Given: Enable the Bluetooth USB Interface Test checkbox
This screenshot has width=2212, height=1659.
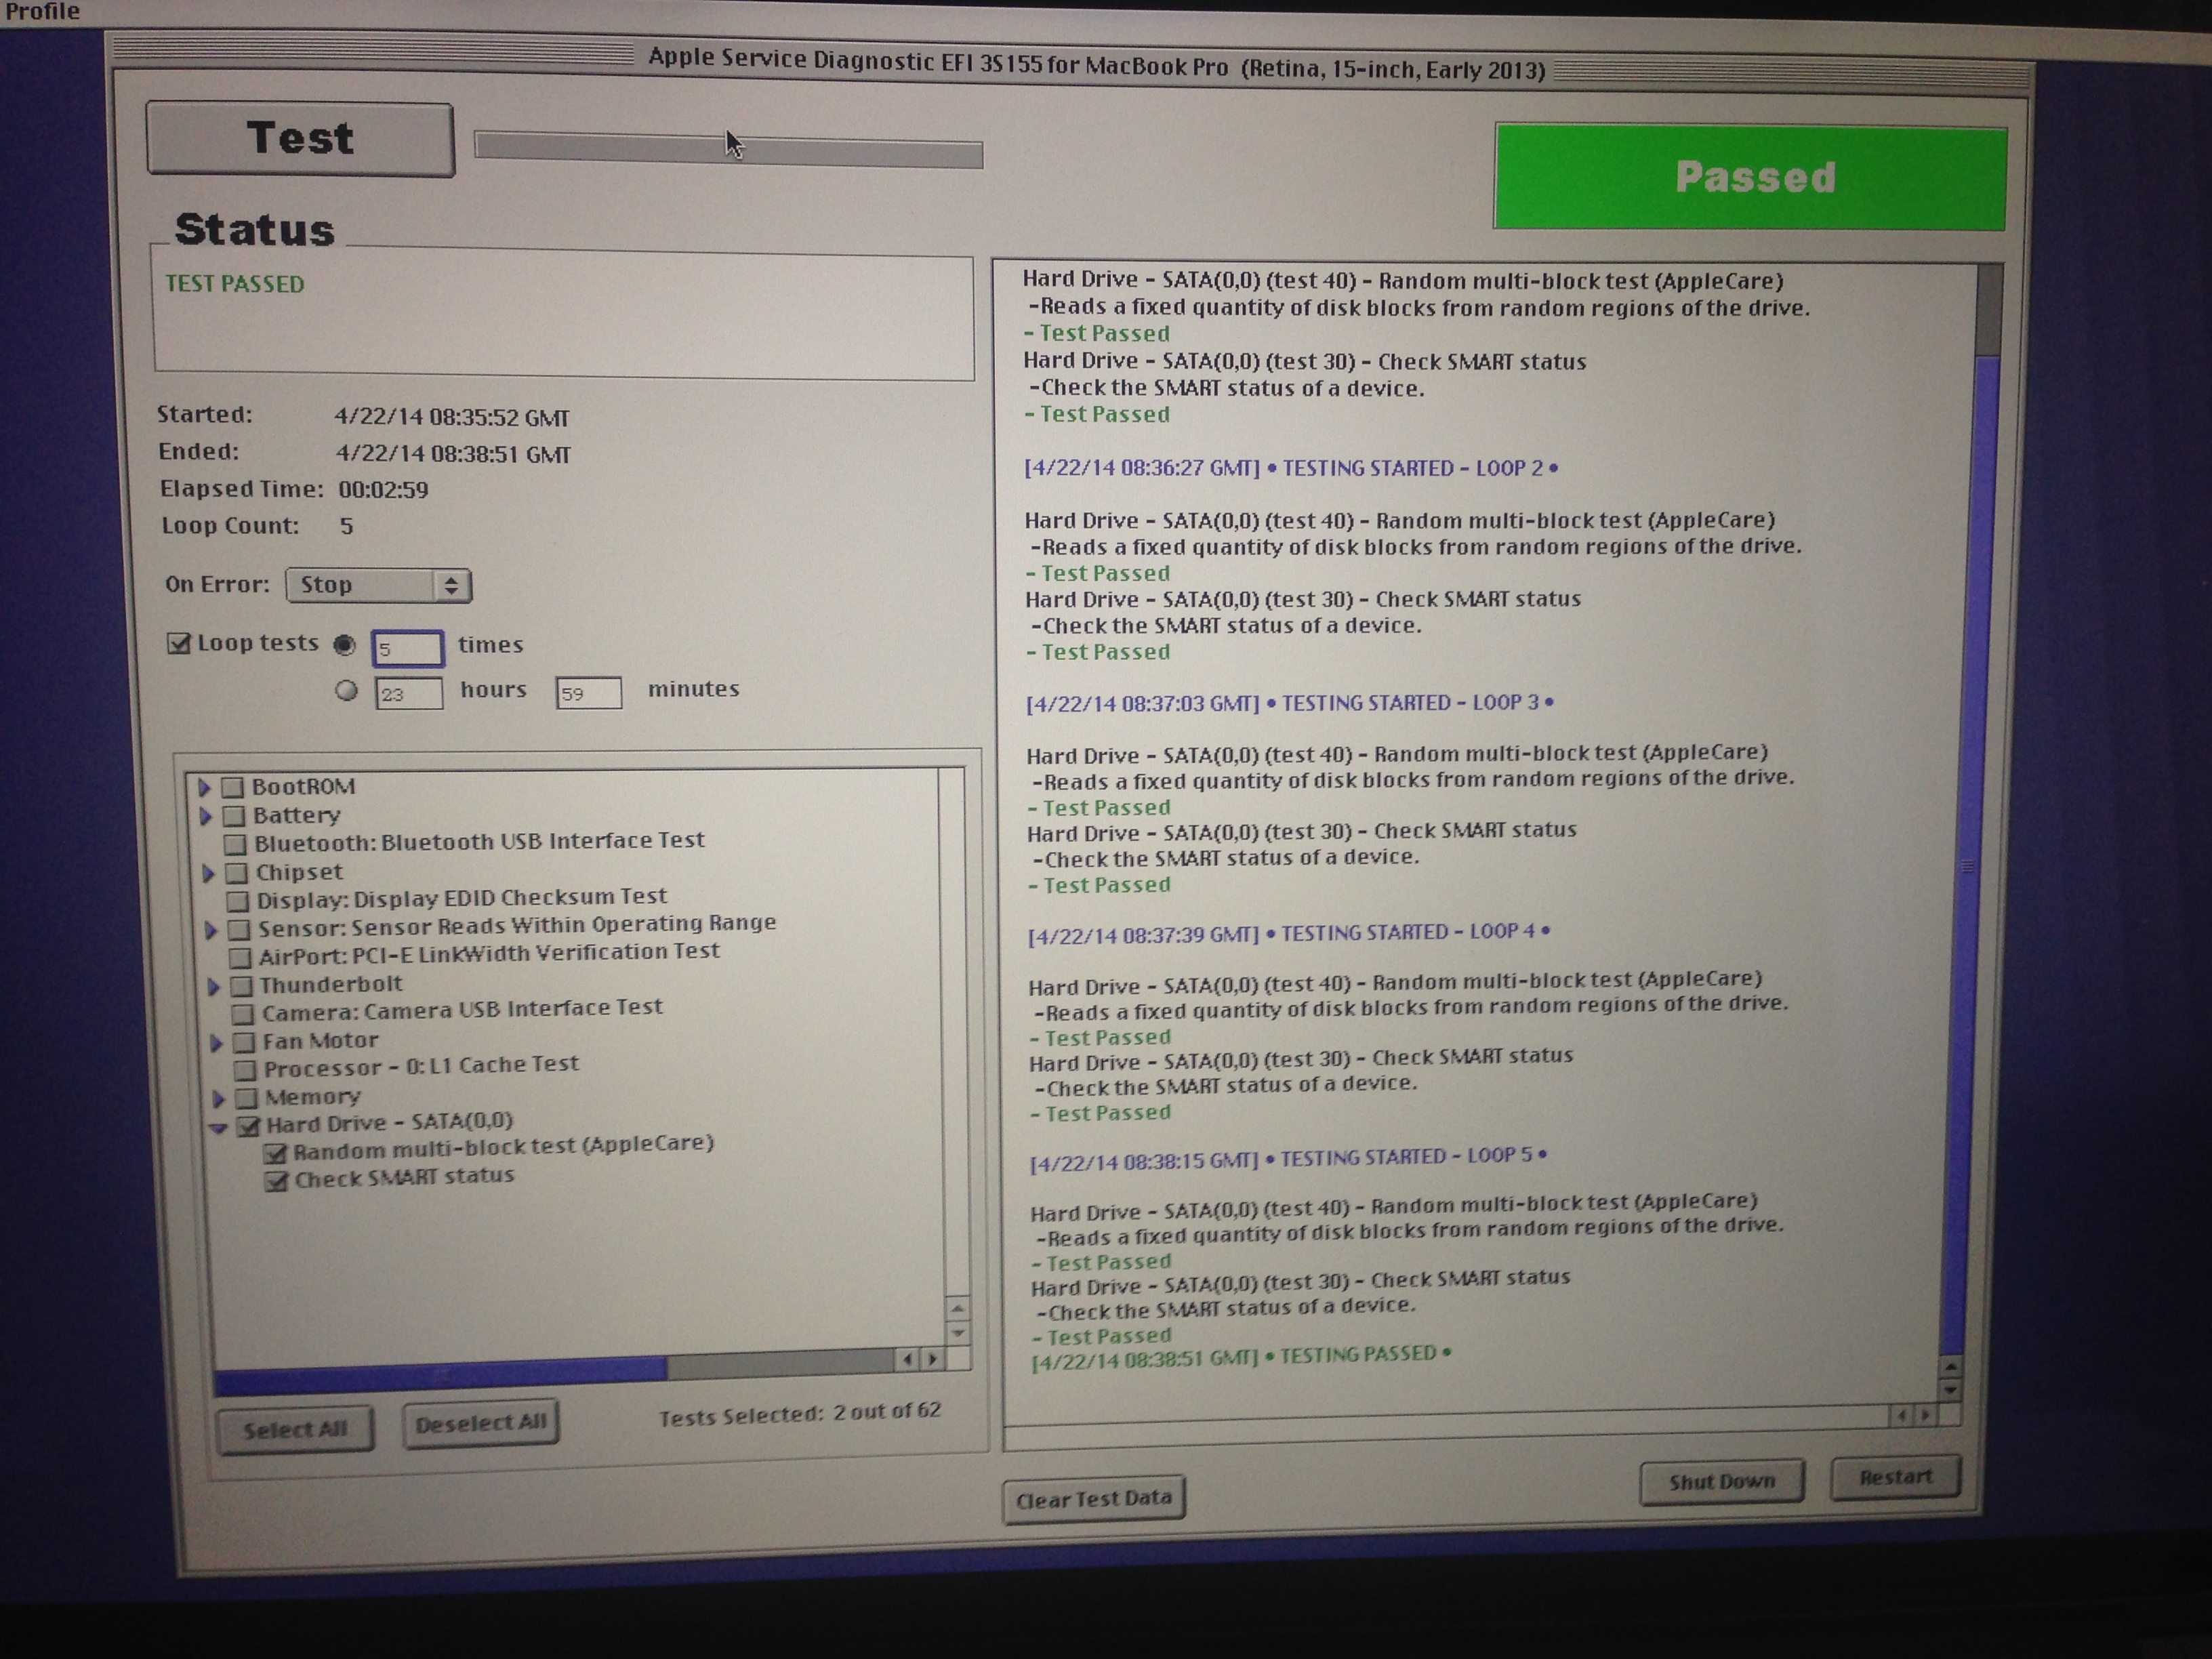Looking at the screenshot, I should point(235,844).
